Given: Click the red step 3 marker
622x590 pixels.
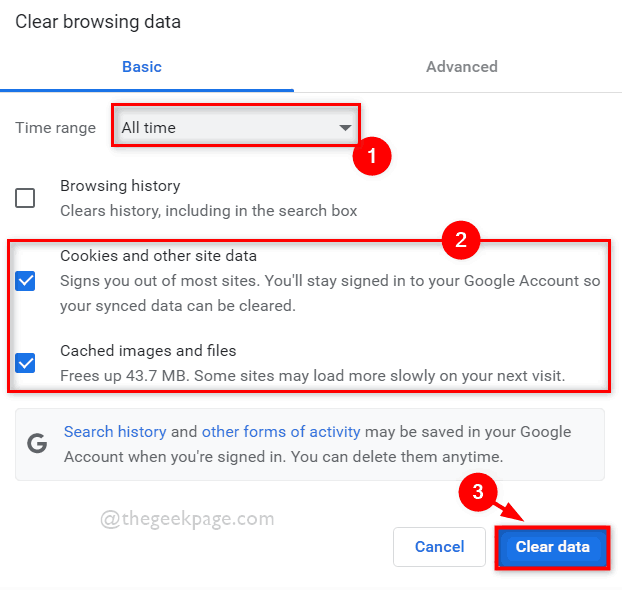Looking at the screenshot, I should [x=478, y=492].
